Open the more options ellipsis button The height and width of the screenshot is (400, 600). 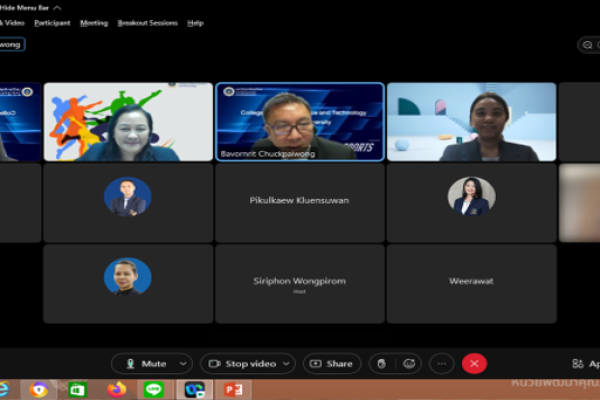point(442,364)
